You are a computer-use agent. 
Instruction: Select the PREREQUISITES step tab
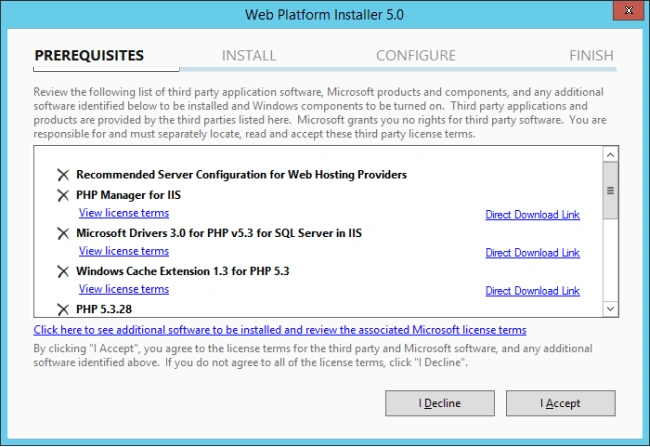(x=89, y=55)
